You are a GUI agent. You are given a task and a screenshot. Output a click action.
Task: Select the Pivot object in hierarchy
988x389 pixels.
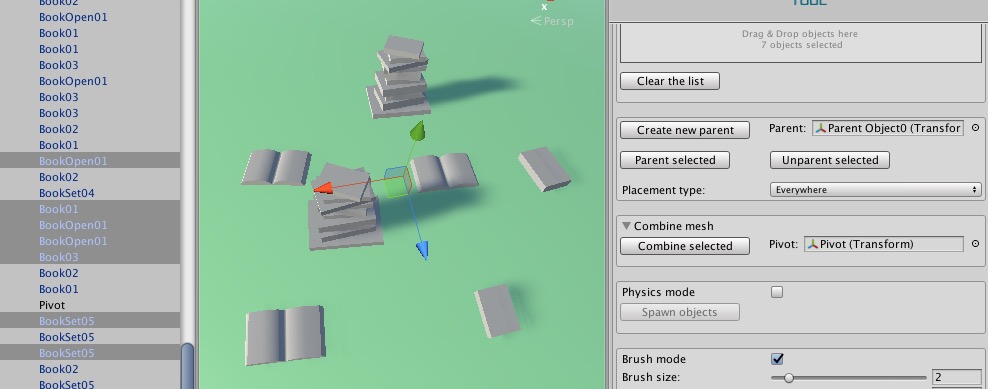[90, 305]
